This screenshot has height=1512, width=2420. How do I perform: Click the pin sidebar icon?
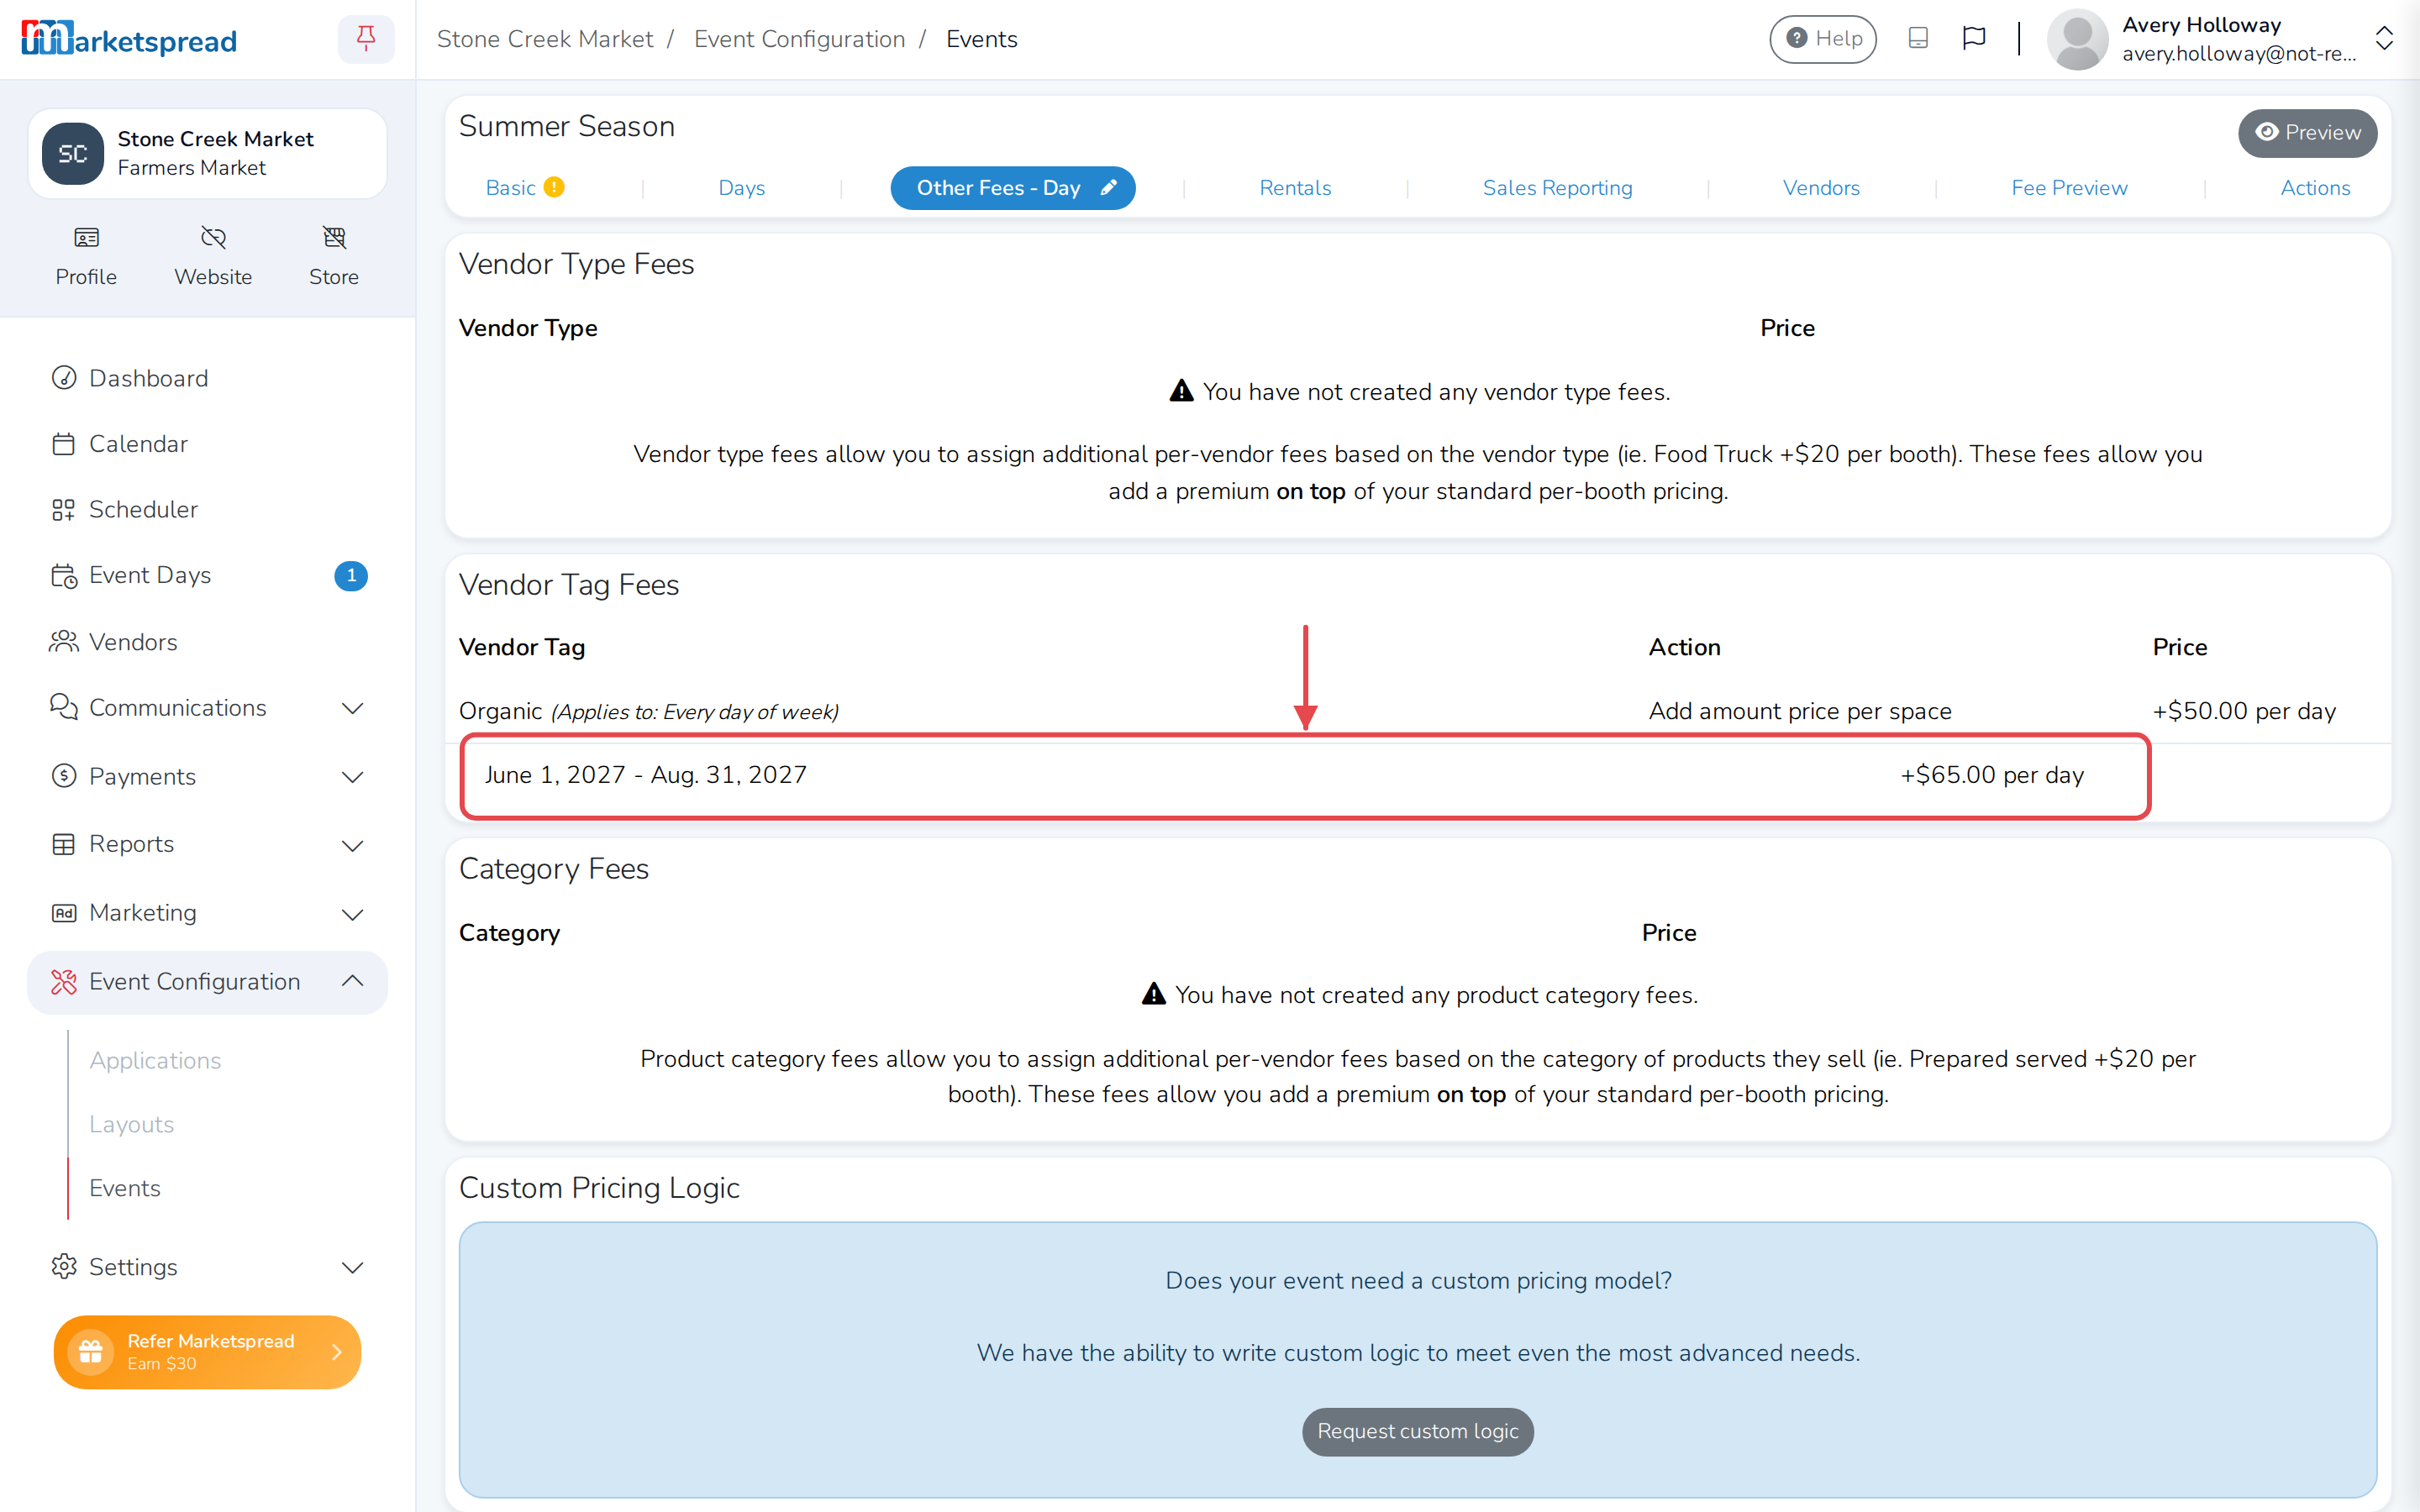[366, 39]
